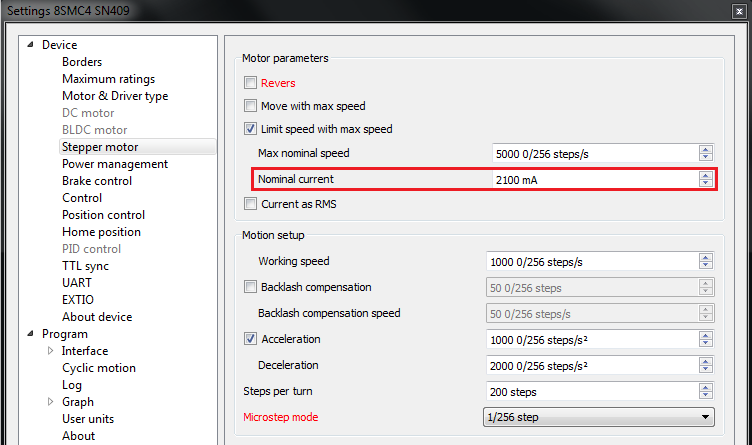This screenshot has height=445, width=752.
Task: Toggle Backlash compensation checkbox
Action: [x=251, y=287]
